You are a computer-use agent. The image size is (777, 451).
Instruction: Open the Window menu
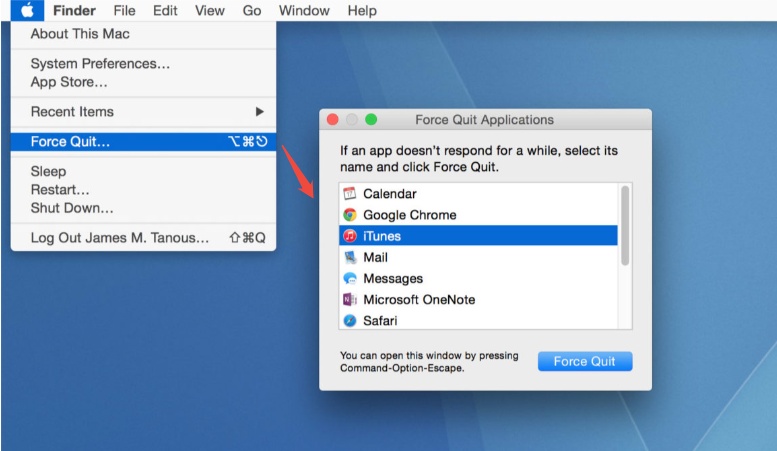point(304,10)
